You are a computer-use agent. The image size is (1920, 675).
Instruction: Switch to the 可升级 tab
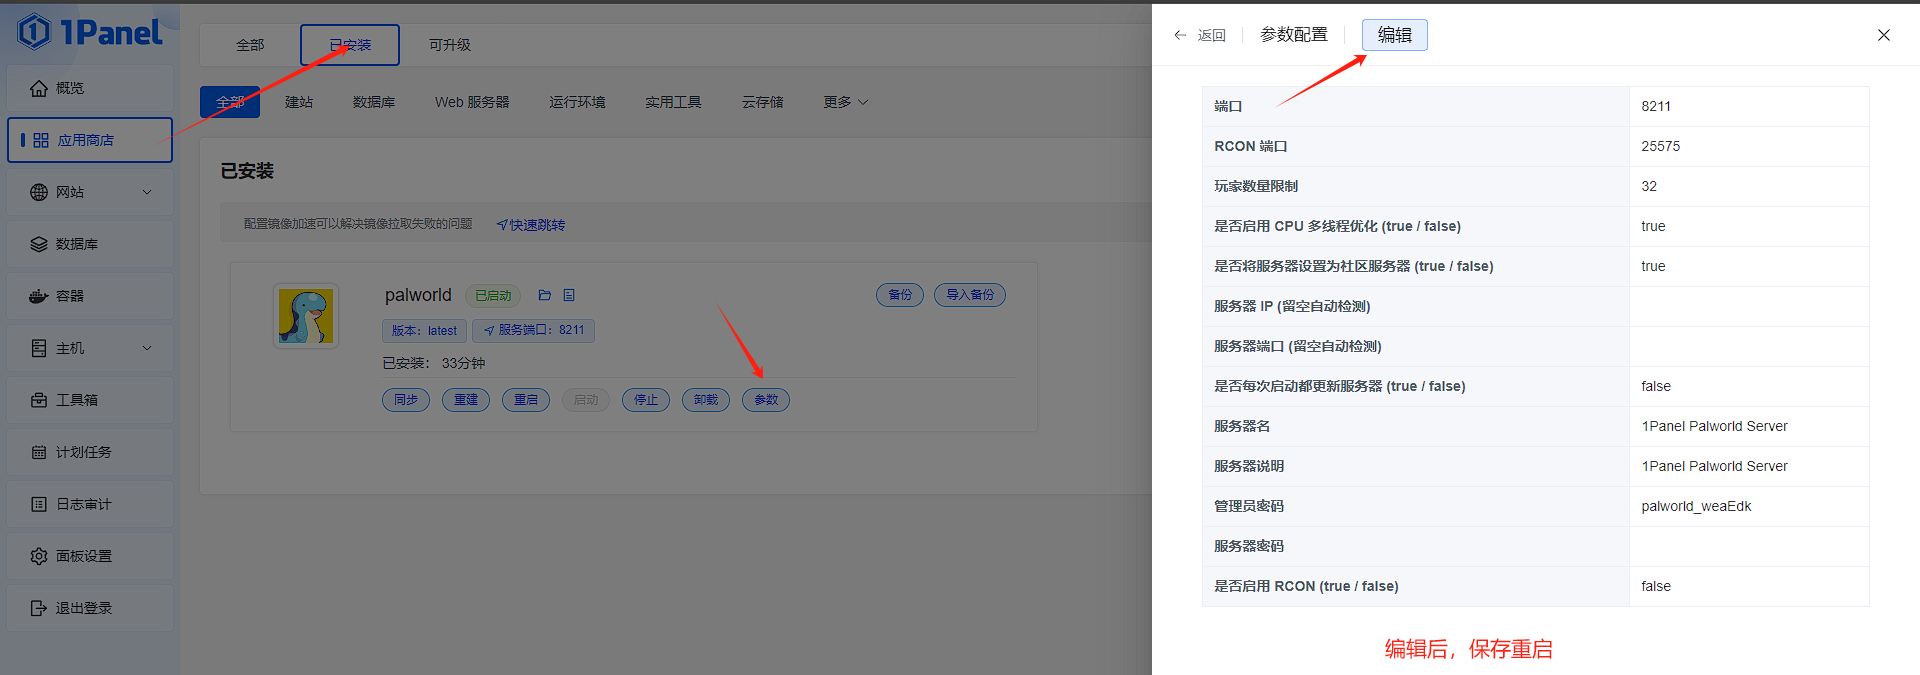450,45
